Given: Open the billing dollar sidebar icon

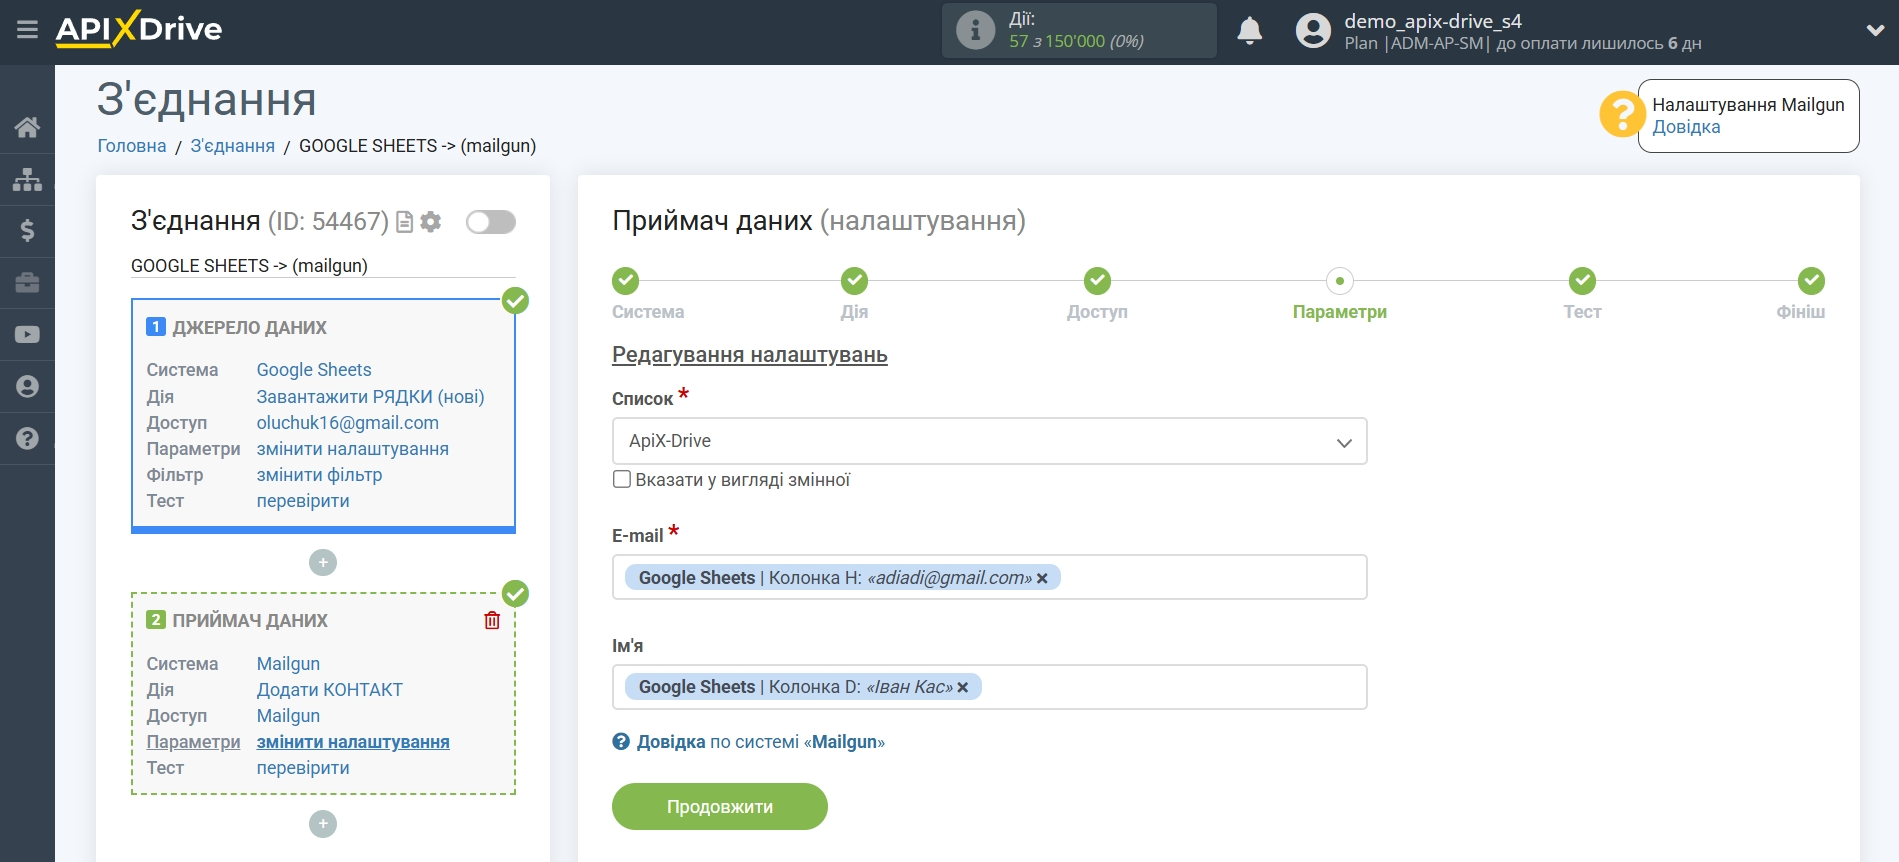Looking at the screenshot, I should 27,231.
